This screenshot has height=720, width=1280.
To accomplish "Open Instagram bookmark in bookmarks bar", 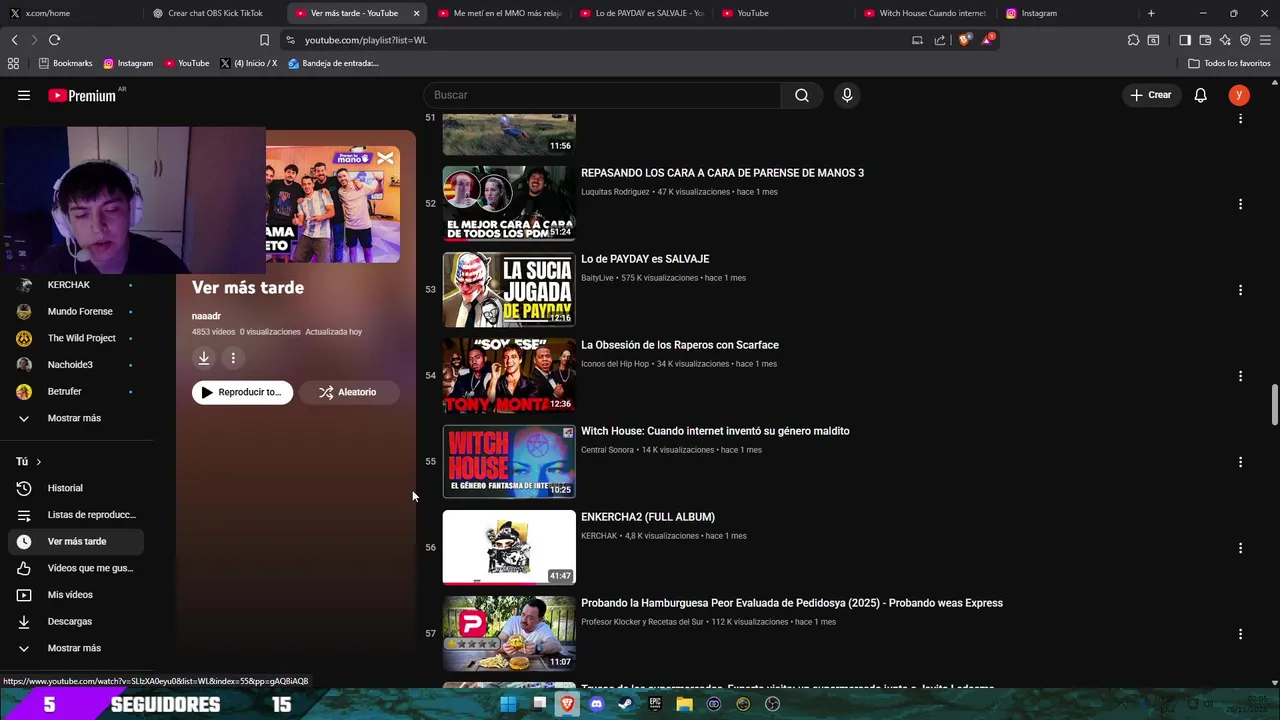I will click(128, 63).
